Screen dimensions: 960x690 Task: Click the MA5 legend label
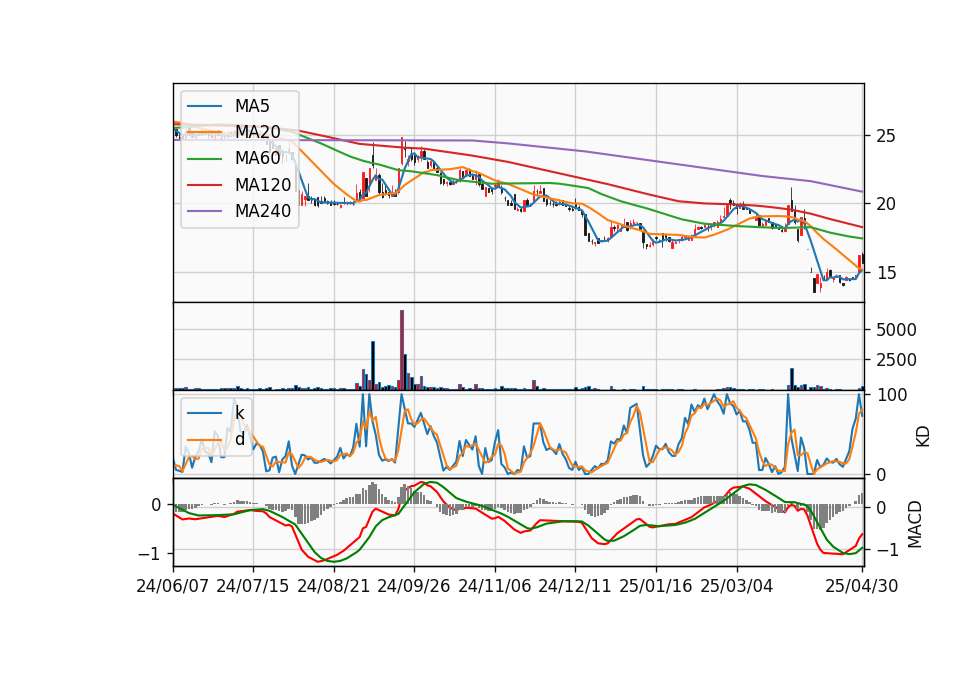point(252,106)
